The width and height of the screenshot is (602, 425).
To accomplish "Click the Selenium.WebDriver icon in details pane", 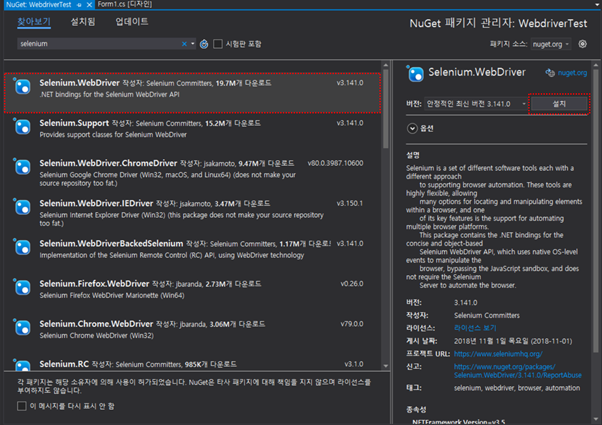I will tap(415, 74).
